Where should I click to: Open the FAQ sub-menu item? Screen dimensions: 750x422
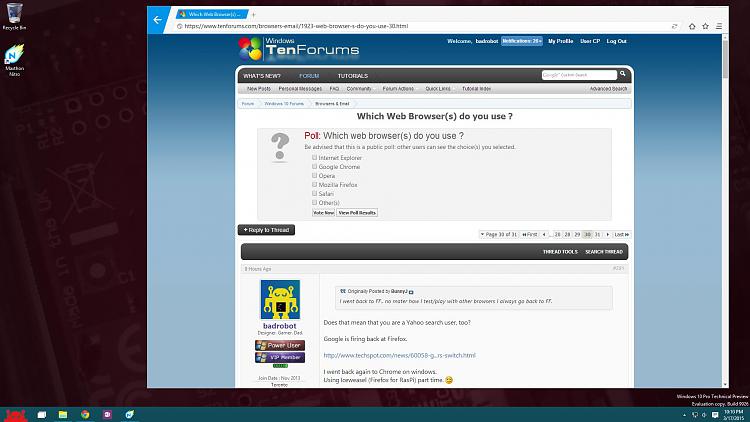334,89
